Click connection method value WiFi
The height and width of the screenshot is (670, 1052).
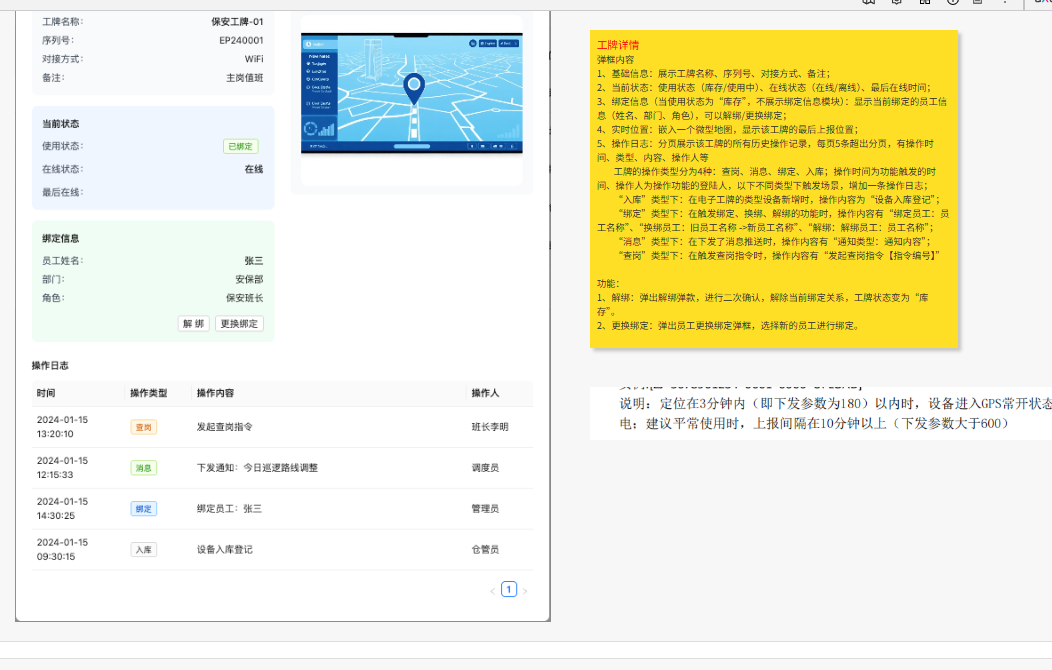point(254,59)
